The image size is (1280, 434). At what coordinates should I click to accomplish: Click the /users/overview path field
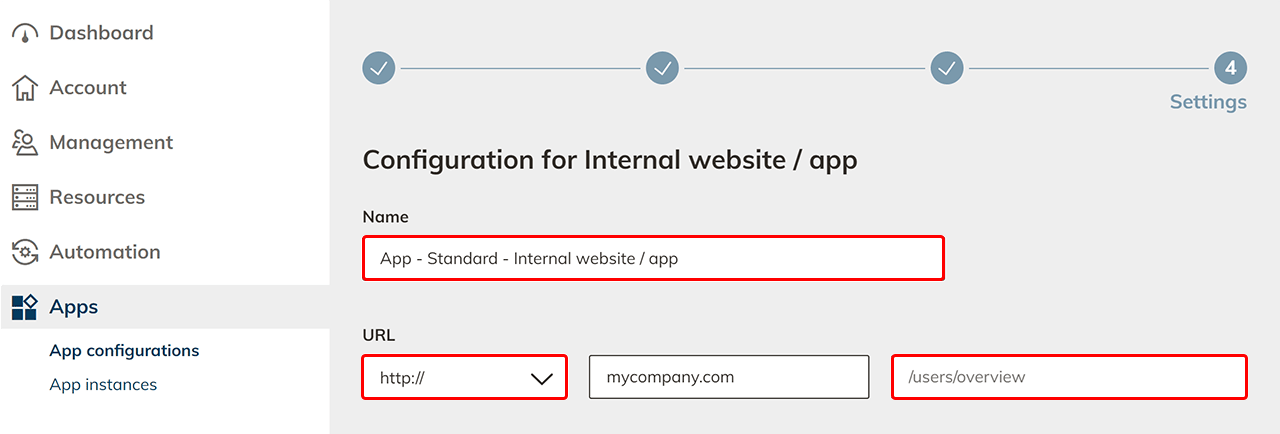pyautogui.click(x=1068, y=377)
